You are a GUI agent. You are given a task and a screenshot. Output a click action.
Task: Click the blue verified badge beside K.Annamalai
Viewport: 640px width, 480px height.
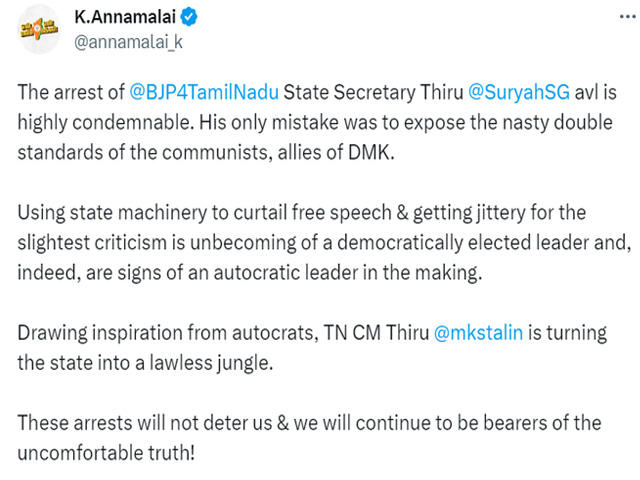[189, 17]
